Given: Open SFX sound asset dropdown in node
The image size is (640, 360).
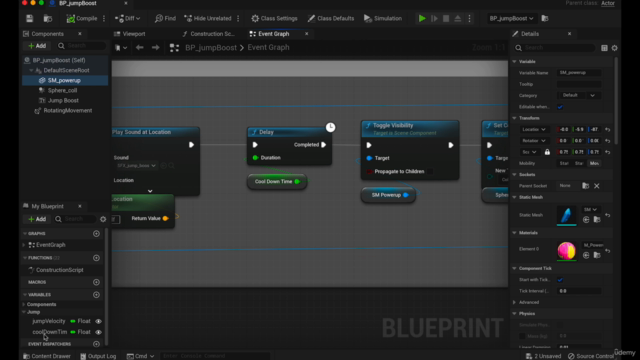Looking at the screenshot, I should [136, 166].
